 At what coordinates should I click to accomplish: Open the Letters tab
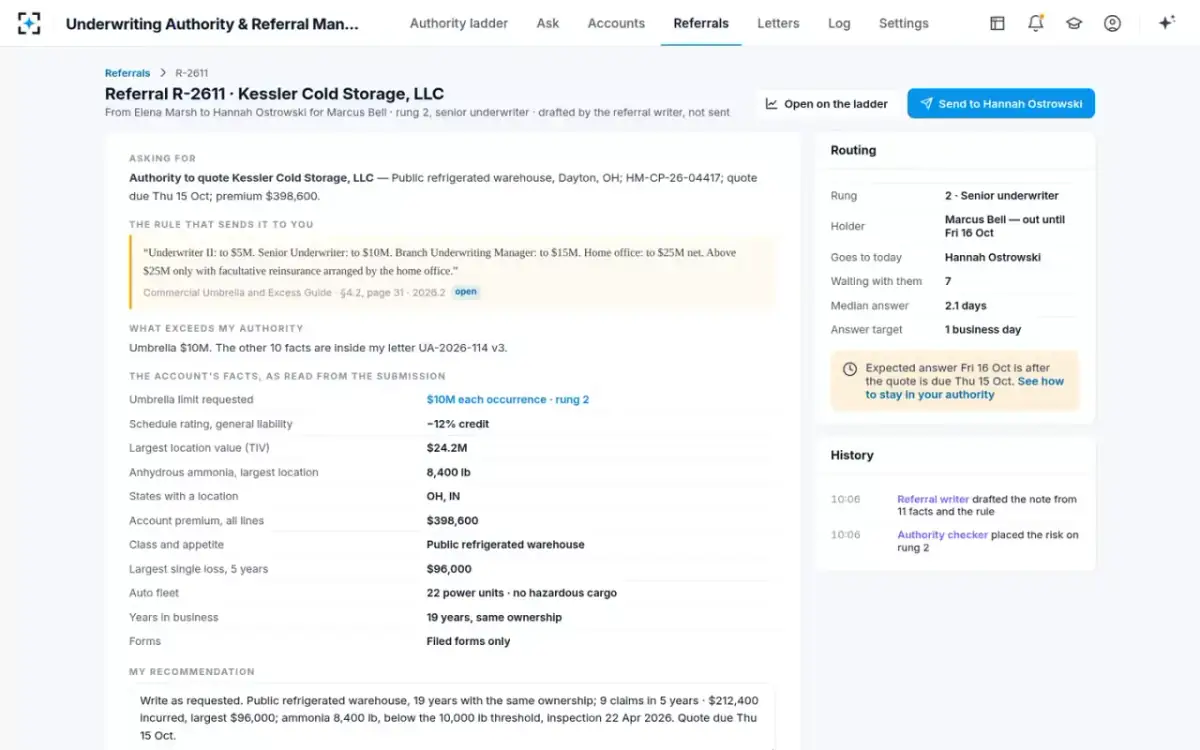778,23
